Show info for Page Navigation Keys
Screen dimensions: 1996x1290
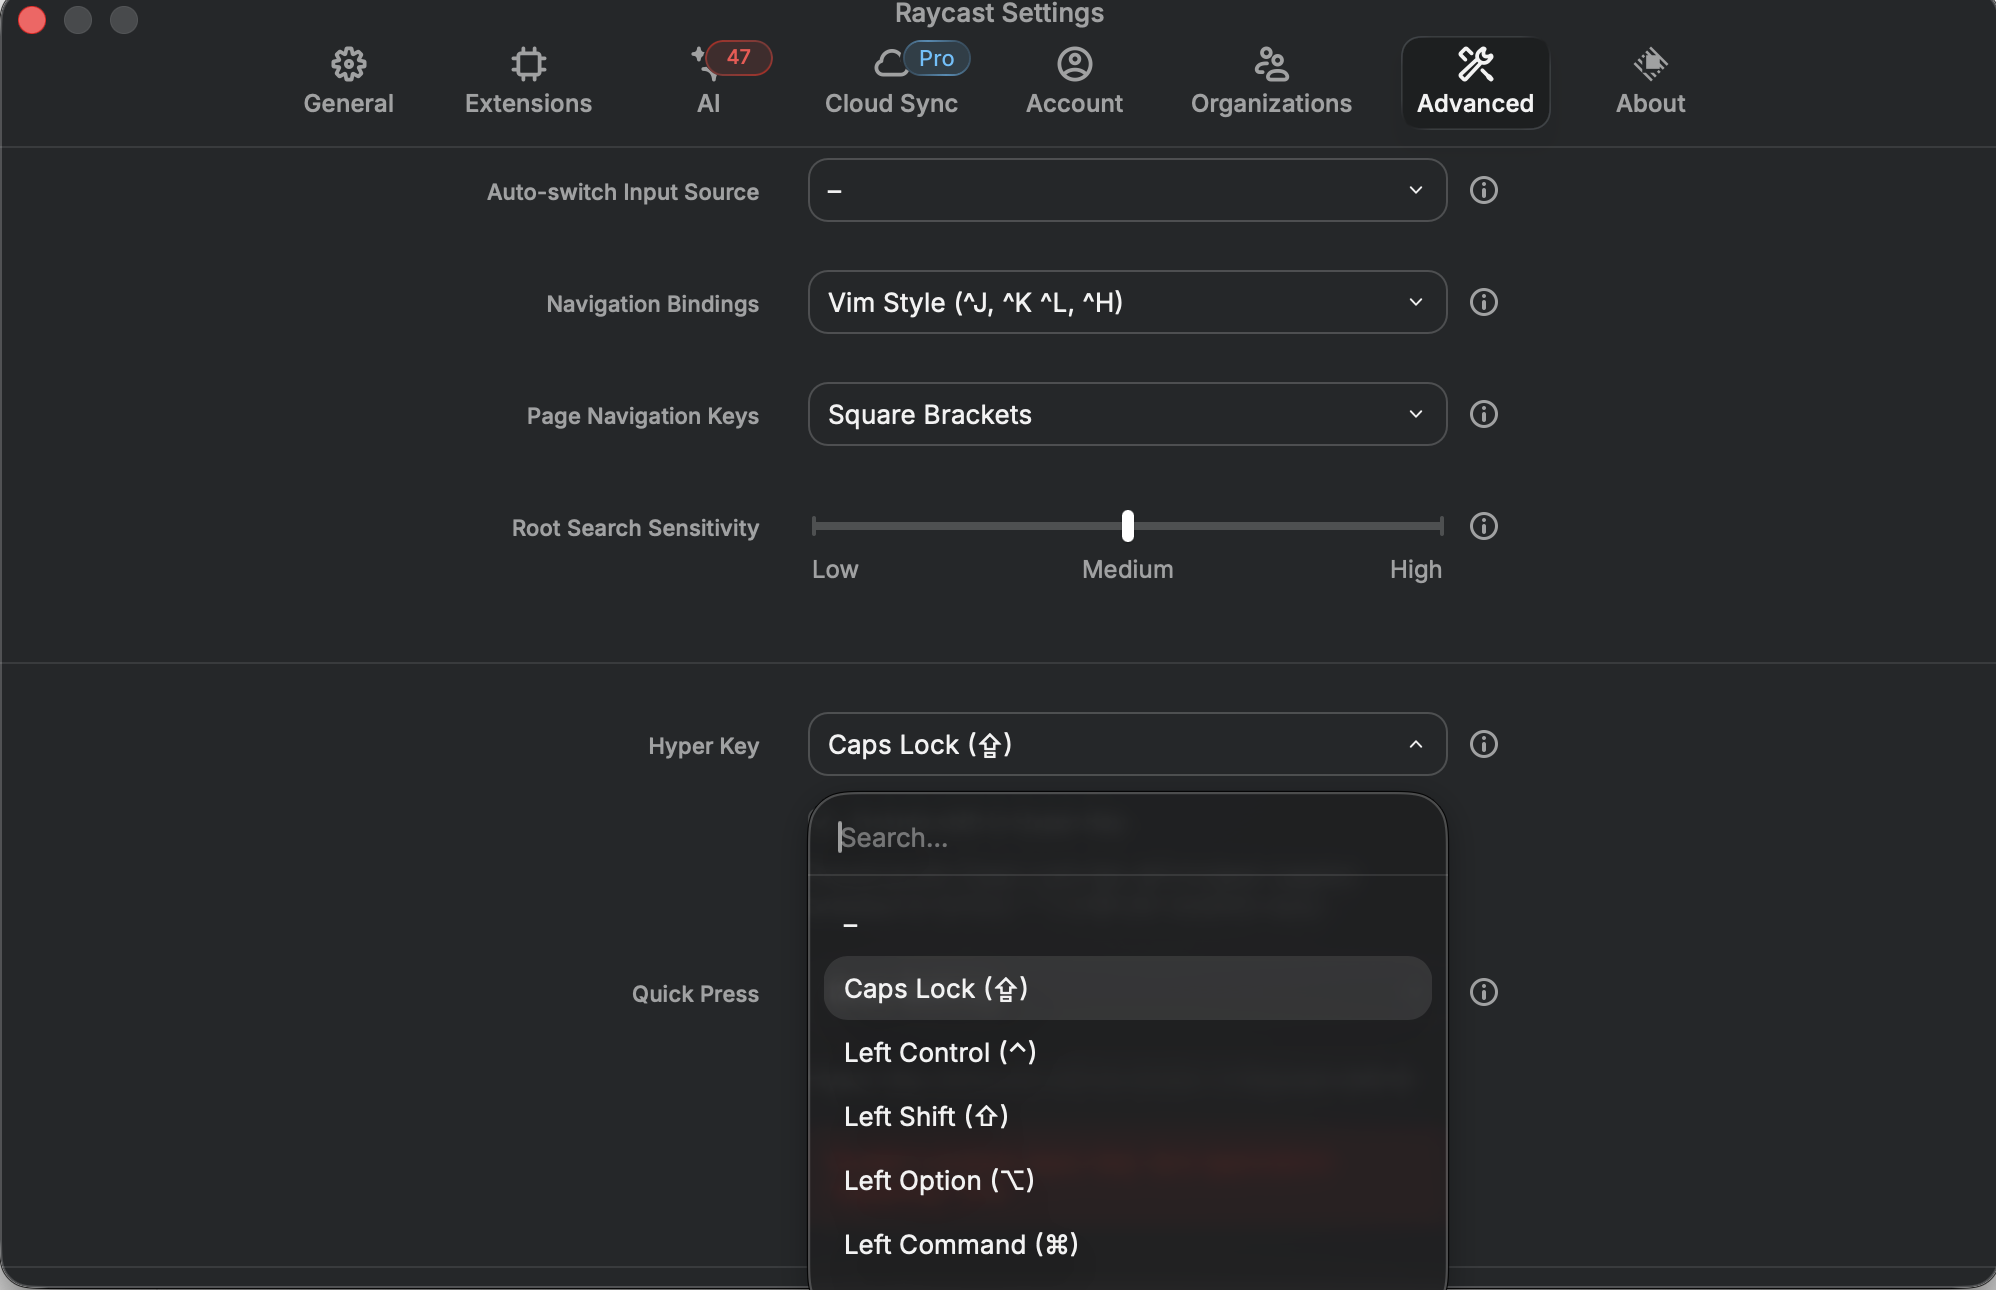[x=1483, y=414]
